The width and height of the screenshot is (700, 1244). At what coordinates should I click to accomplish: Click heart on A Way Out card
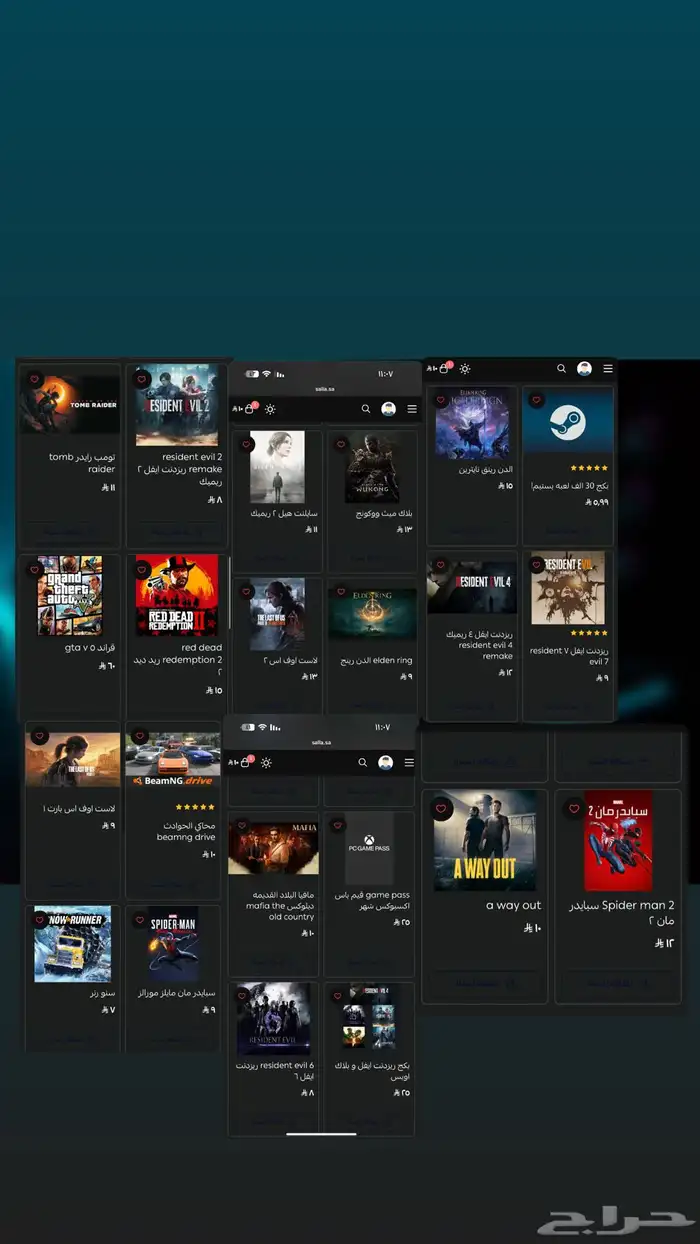(x=440, y=809)
